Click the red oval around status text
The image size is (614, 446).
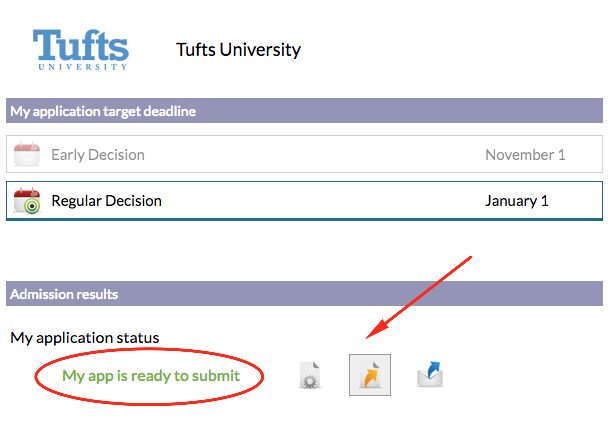[149, 376]
